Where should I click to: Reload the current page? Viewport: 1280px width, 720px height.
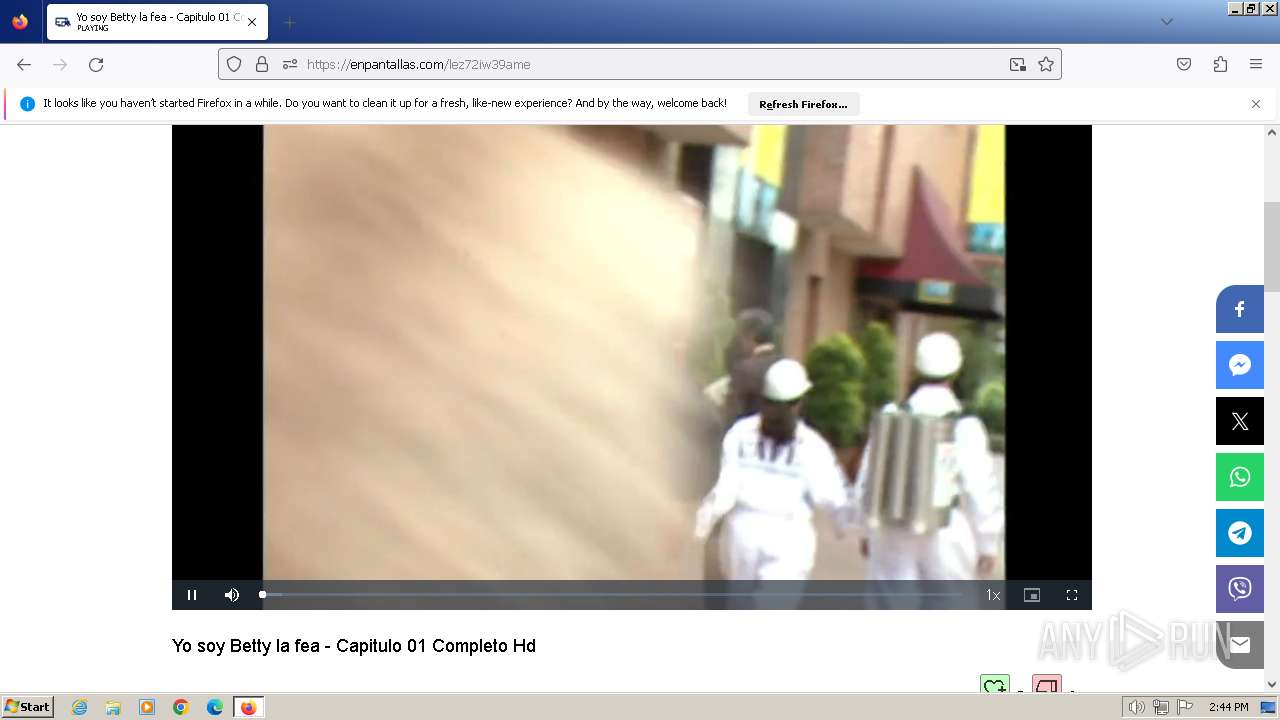click(x=96, y=64)
